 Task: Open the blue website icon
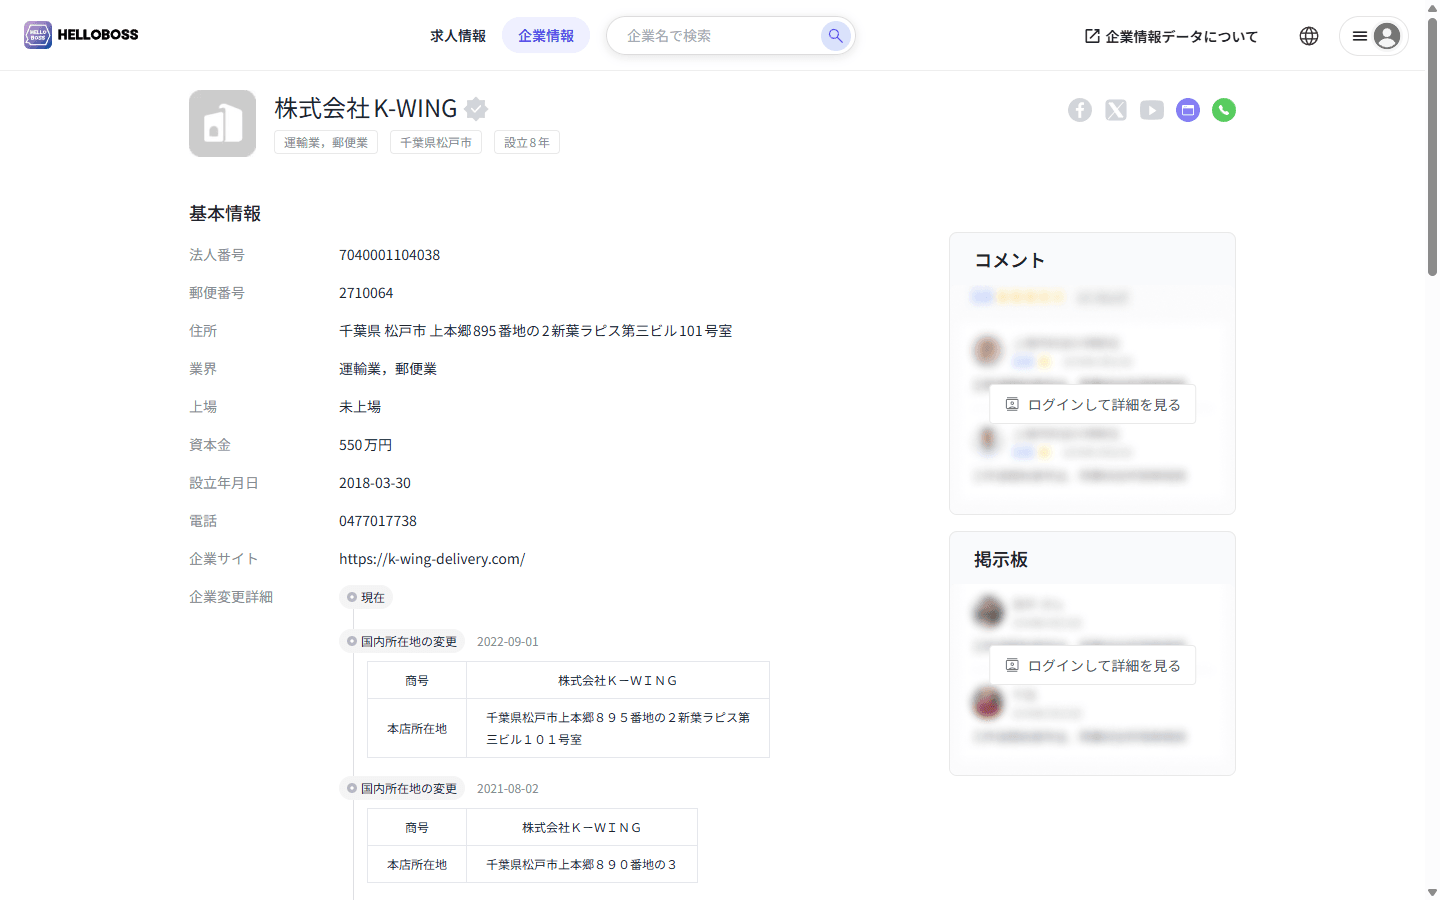[1188, 110]
